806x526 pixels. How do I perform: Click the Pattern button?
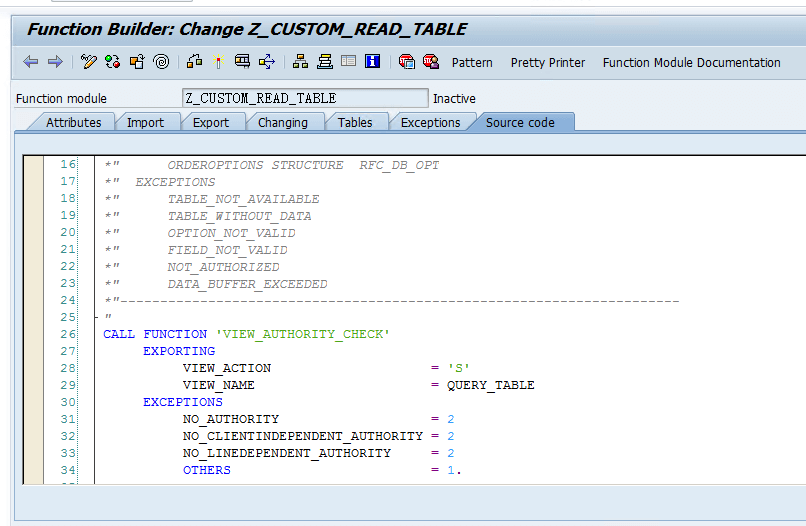click(472, 63)
